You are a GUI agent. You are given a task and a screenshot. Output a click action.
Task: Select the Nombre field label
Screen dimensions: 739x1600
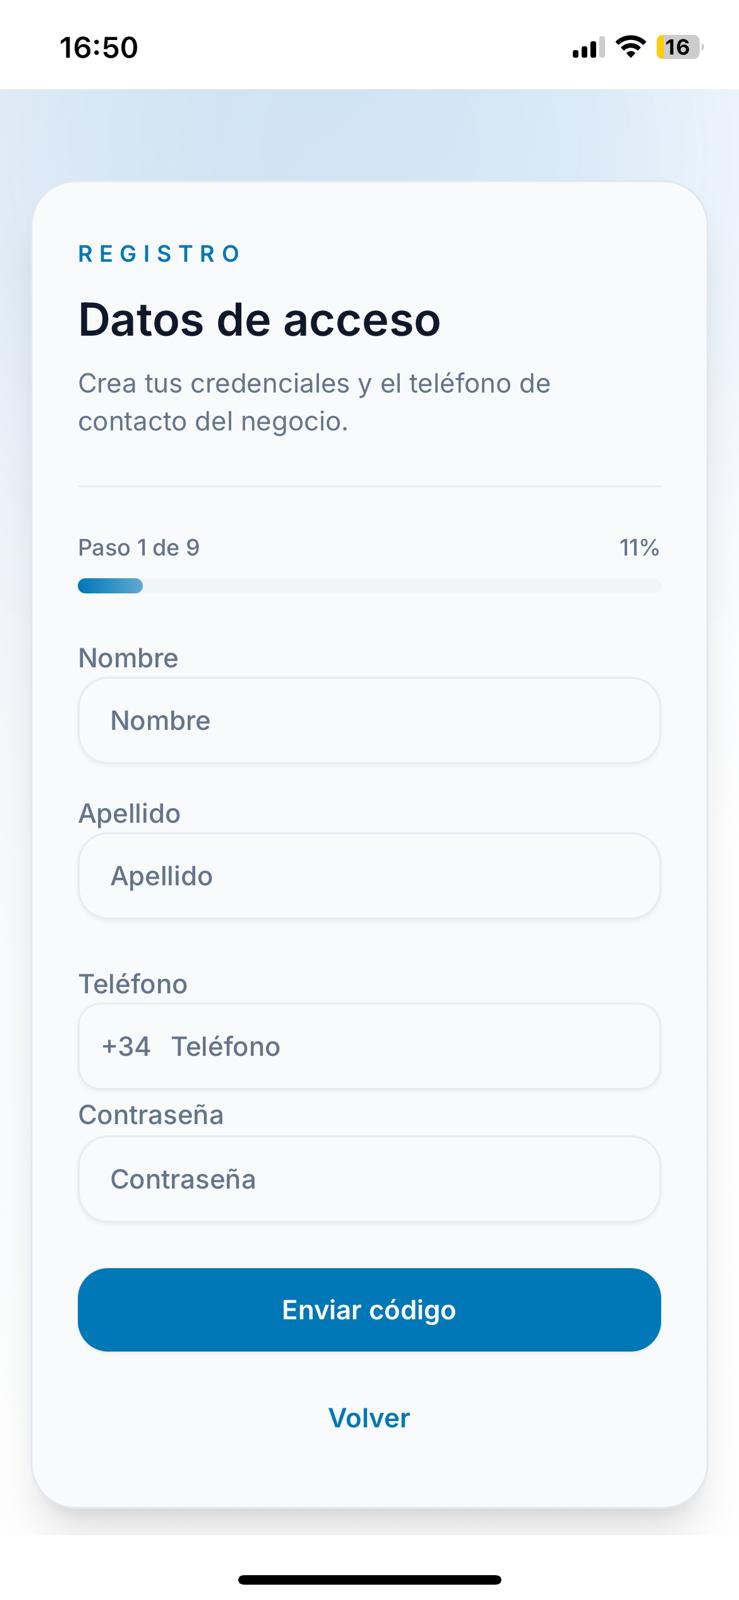128,658
